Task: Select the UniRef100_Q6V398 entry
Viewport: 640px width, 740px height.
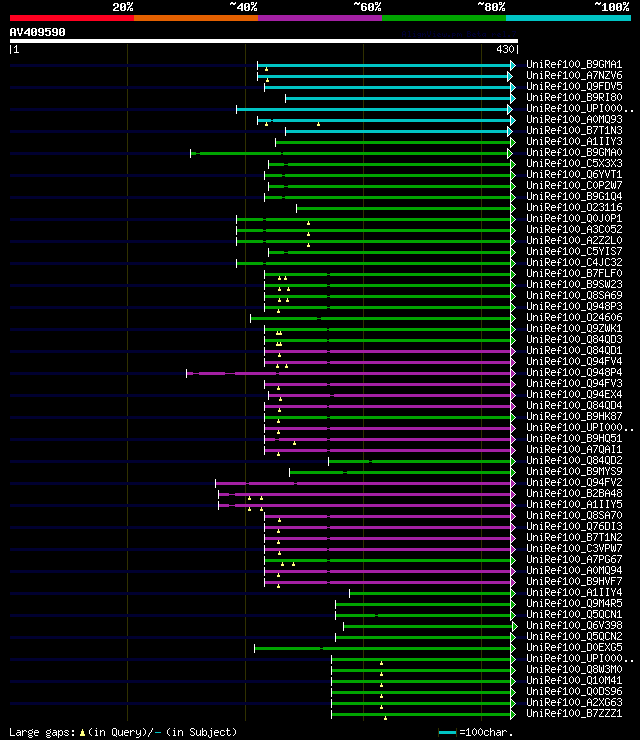Action: pos(574,626)
